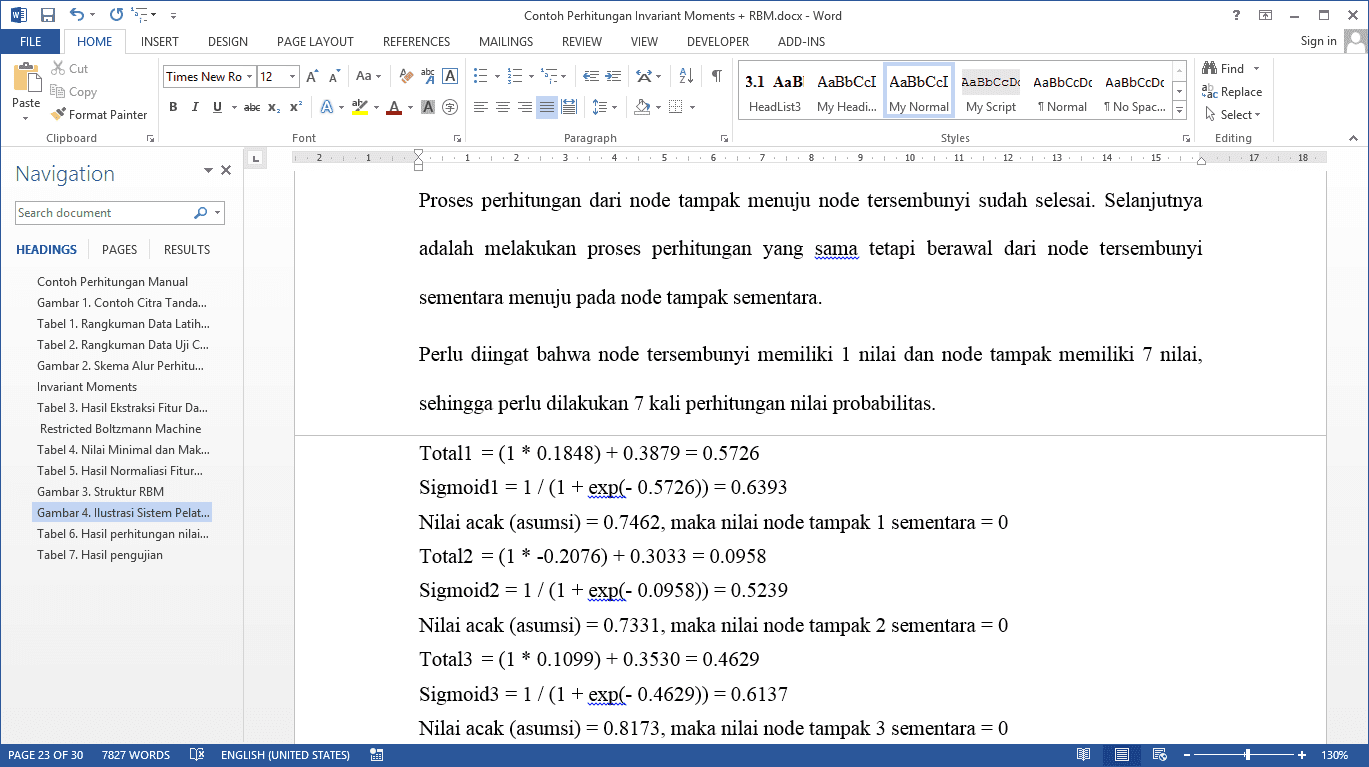The height and width of the screenshot is (767, 1369).
Task: Apply bullet list formatting
Action: coord(481,76)
